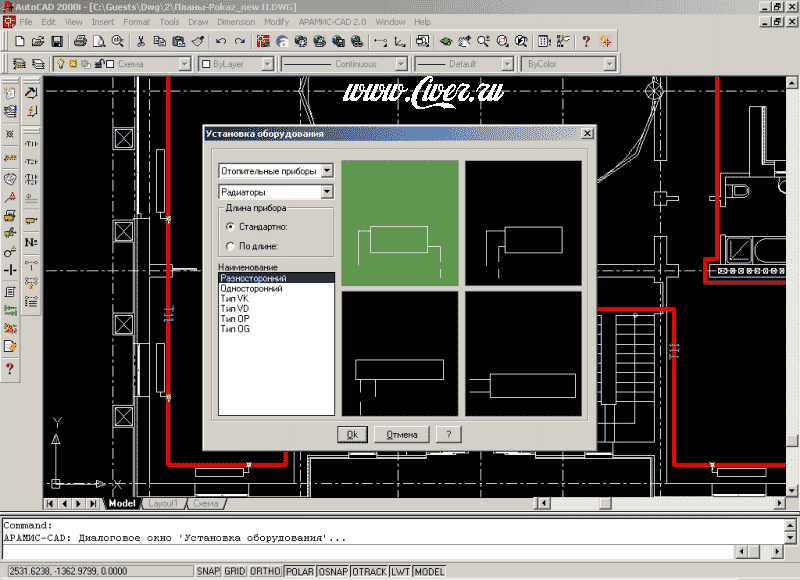Viewport: 800px width, 580px height.
Task: Toggle ORTHO mode in status bar
Action: click(x=265, y=571)
